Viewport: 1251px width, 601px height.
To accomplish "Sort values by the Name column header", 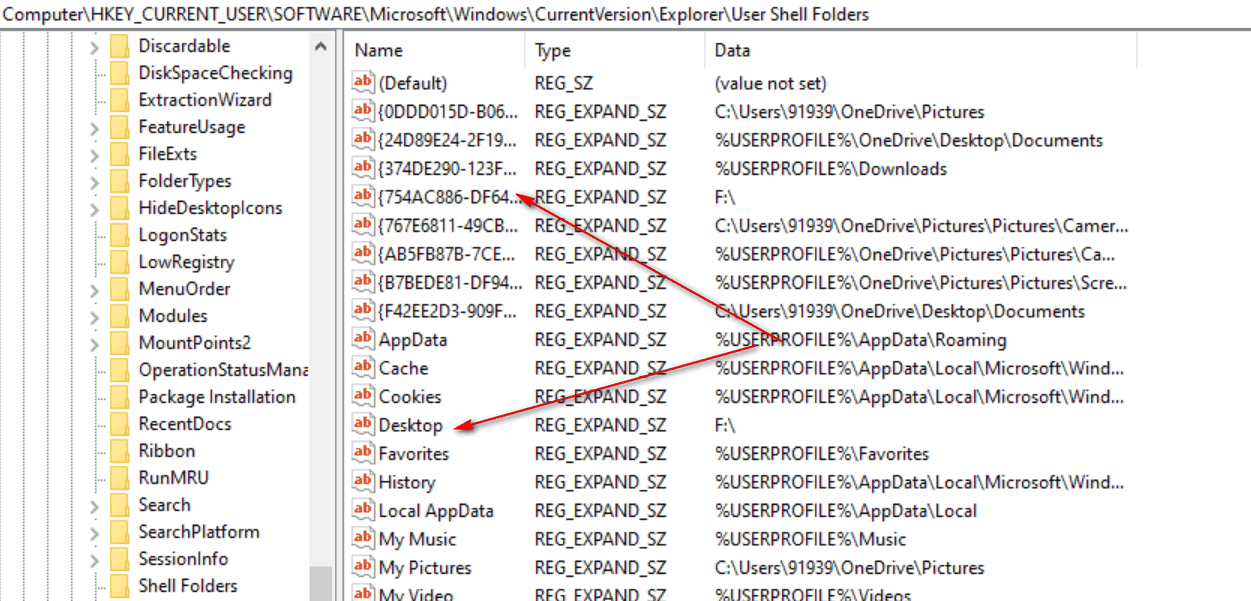I will (434, 50).
